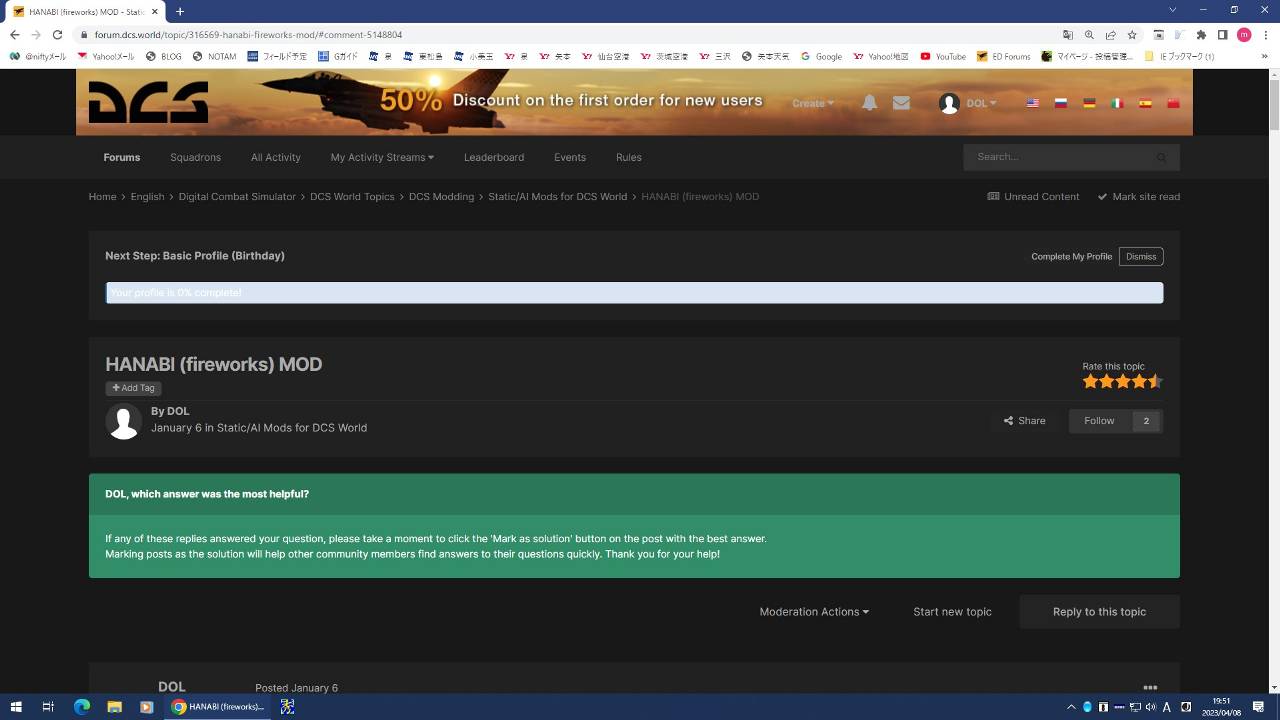Add a tag with the Add Tag button

[x=133, y=388]
